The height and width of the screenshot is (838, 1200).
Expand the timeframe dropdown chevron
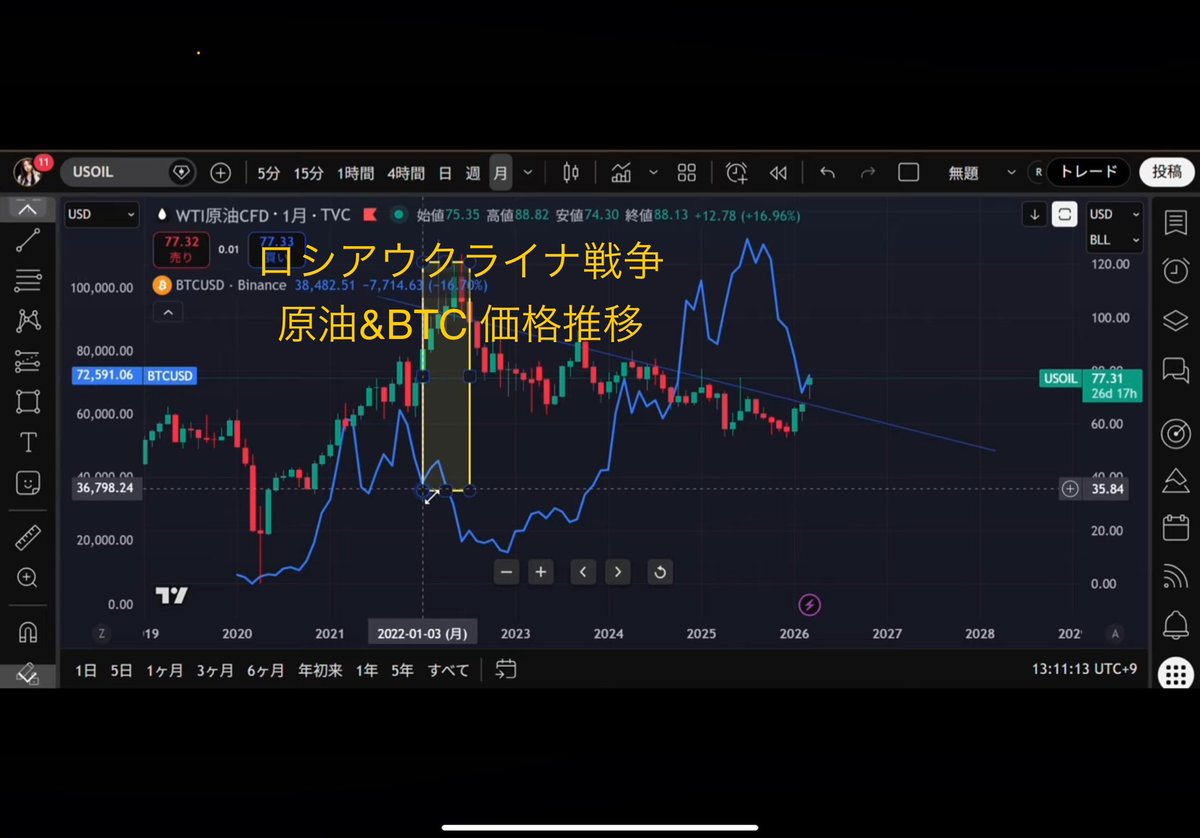[528, 172]
